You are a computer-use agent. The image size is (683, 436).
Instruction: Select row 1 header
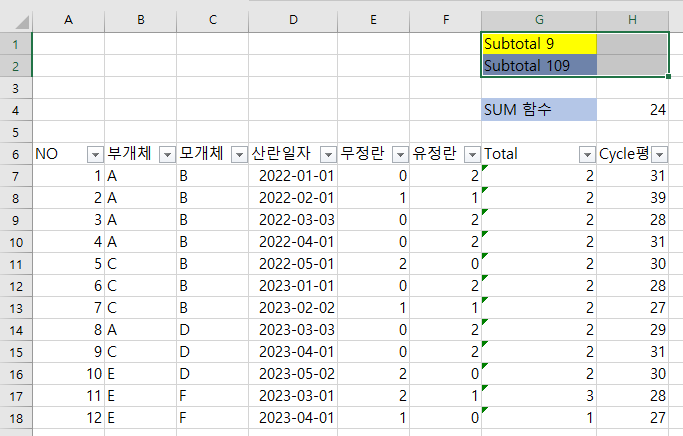(x=16, y=44)
